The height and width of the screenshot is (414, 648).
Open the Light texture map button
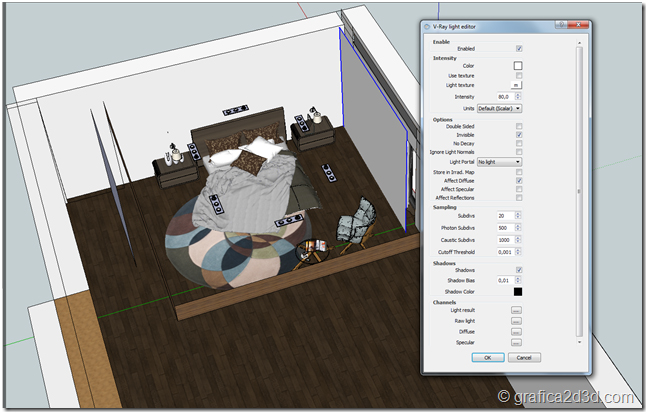518,86
